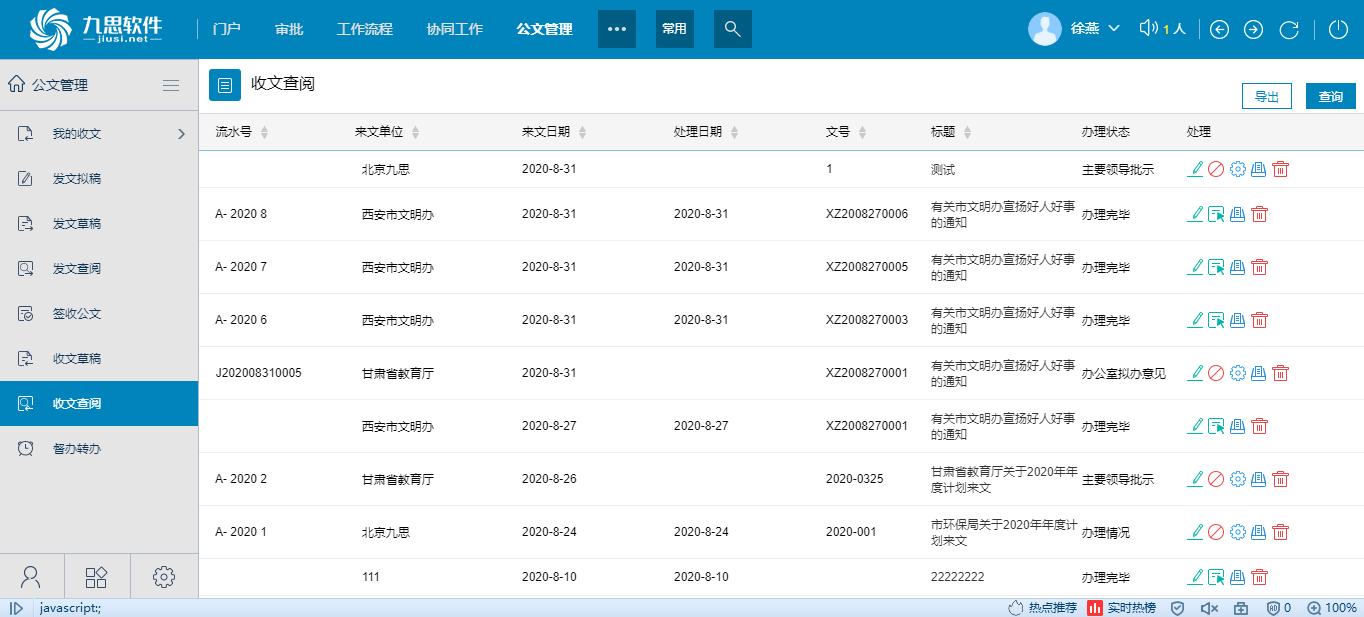Click the 查询 query button
Image resolution: width=1364 pixels, height=617 pixels.
tap(1330, 96)
